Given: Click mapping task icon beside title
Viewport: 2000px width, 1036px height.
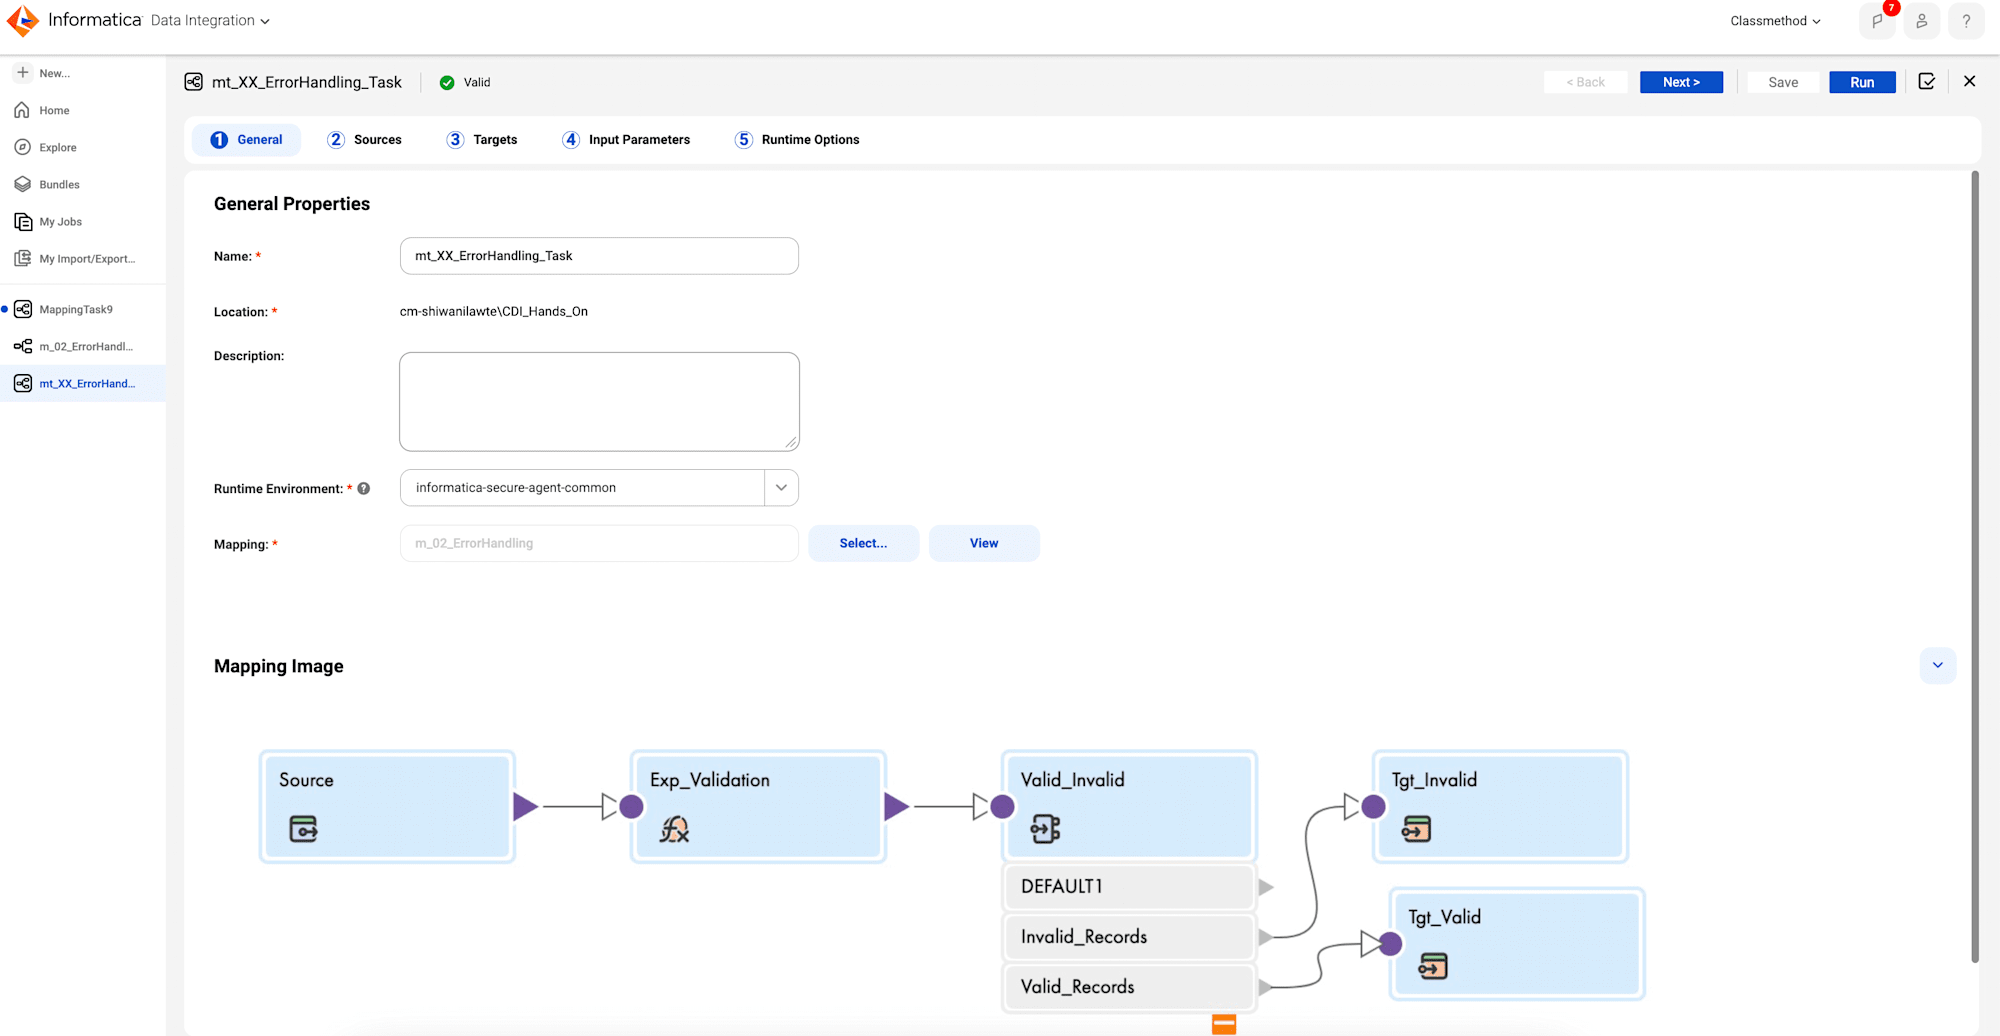Looking at the screenshot, I should pos(194,82).
